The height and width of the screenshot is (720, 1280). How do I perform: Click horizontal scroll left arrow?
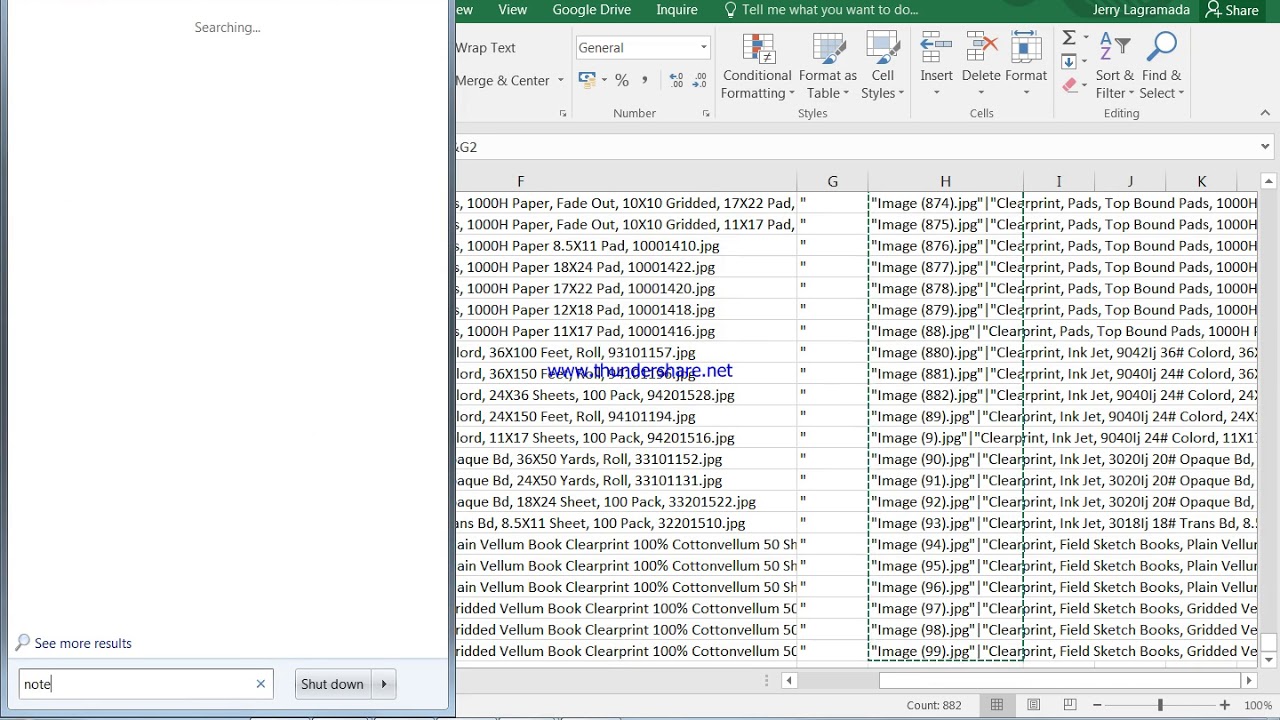click(789, 681)
